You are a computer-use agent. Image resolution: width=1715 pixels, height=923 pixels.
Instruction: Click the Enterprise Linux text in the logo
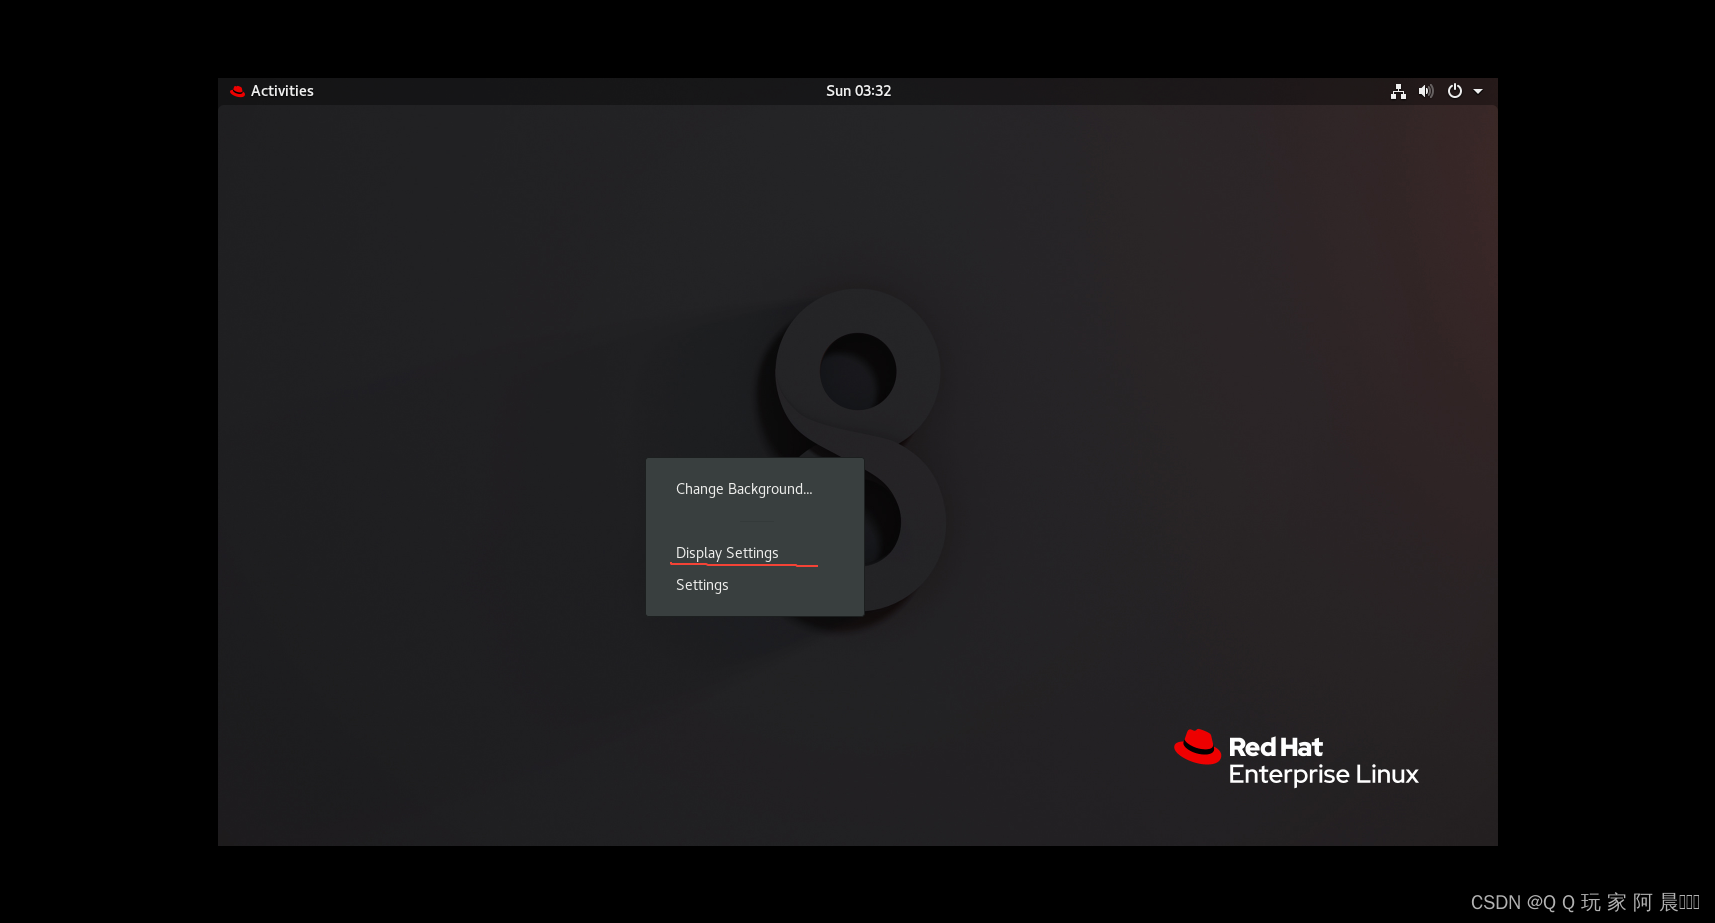pos(1323,774)
